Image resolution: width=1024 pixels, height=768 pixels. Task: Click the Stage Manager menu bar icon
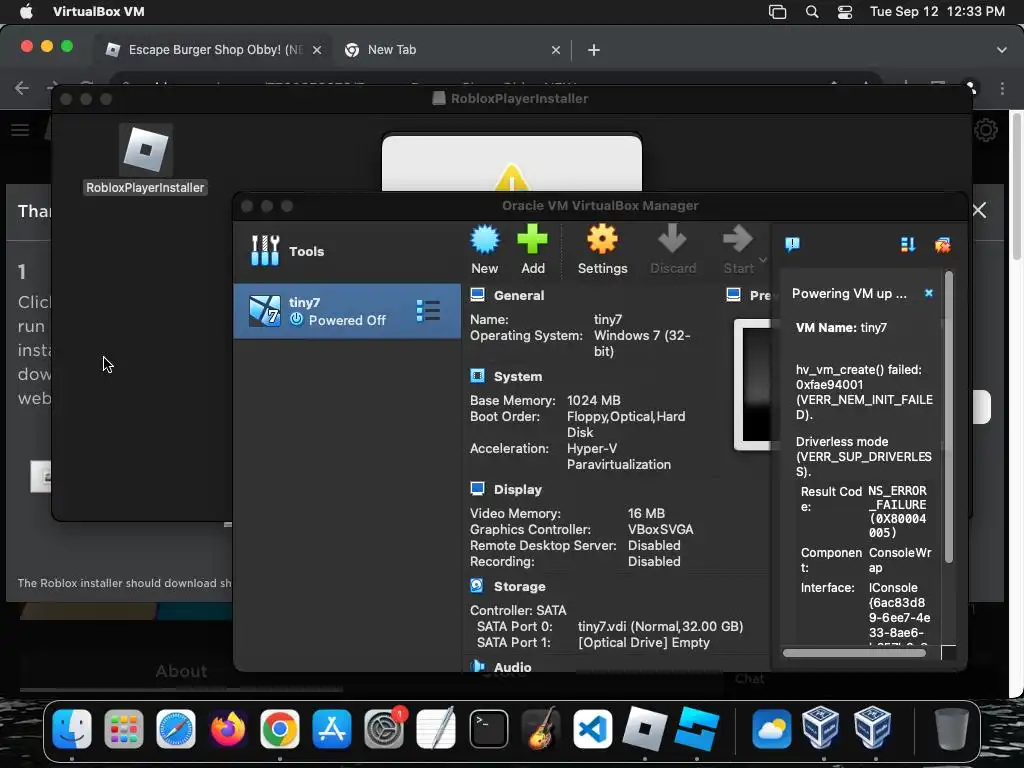pyautogui.click(x=777, y=12)
